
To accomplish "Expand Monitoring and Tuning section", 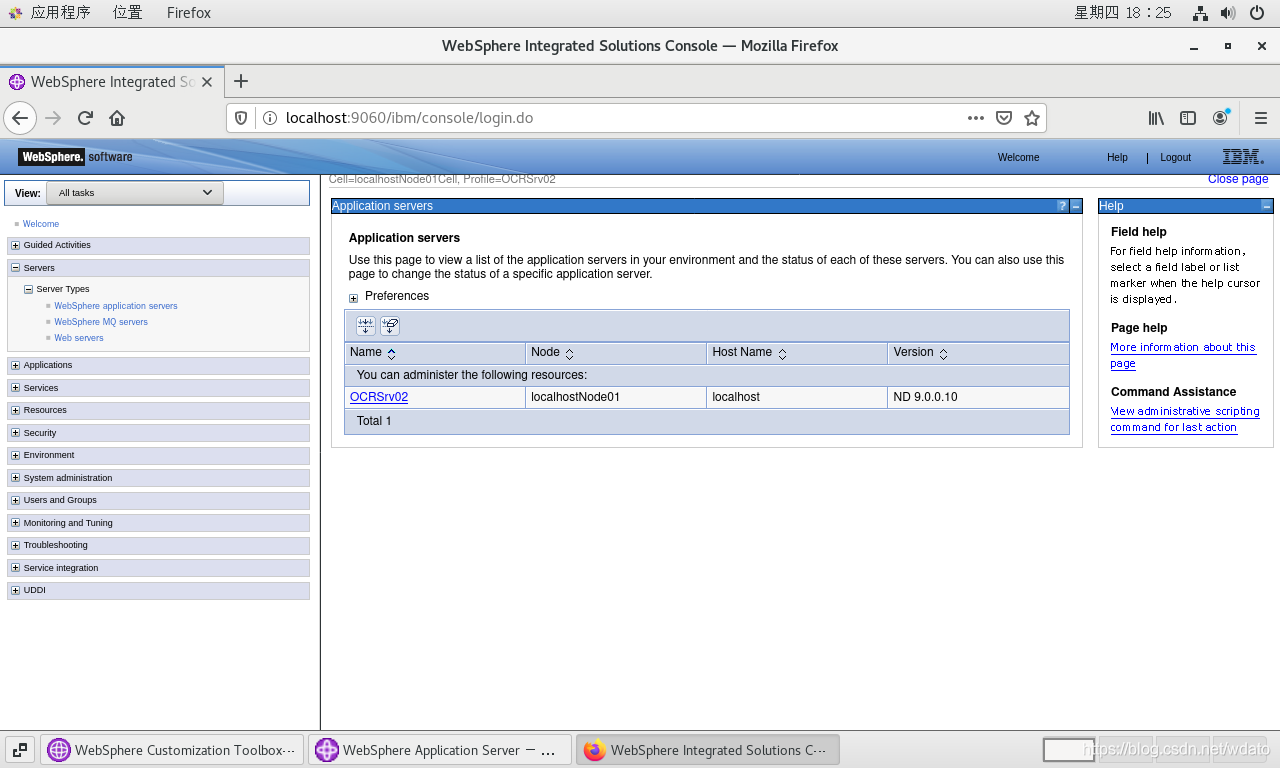I will coord(15,523).
